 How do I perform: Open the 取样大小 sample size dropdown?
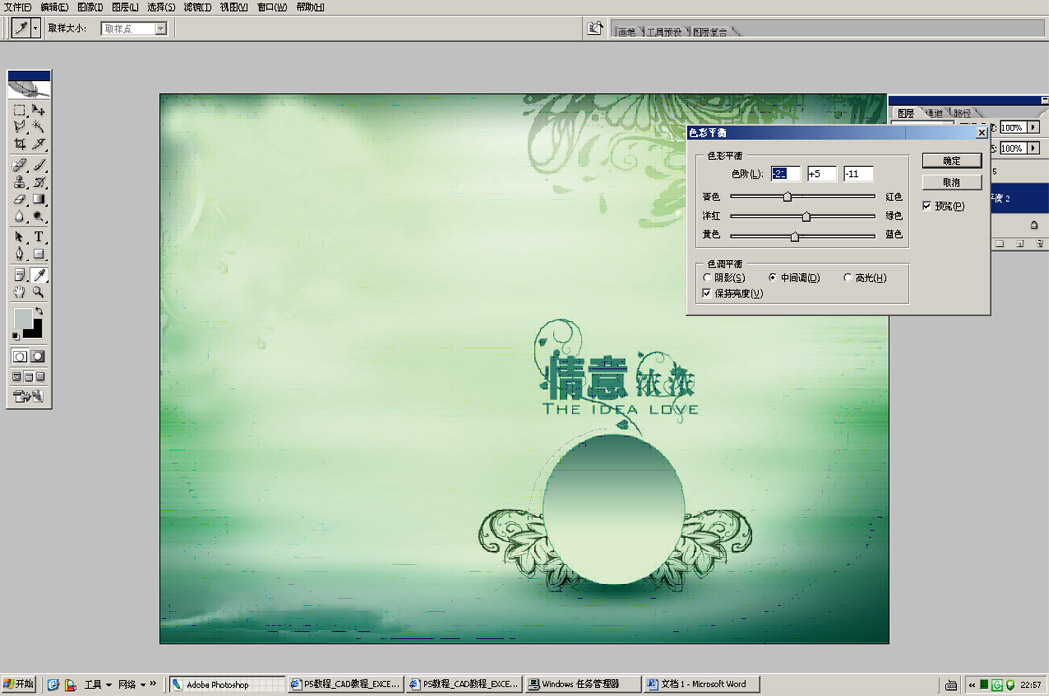click(x=160, y=29)
